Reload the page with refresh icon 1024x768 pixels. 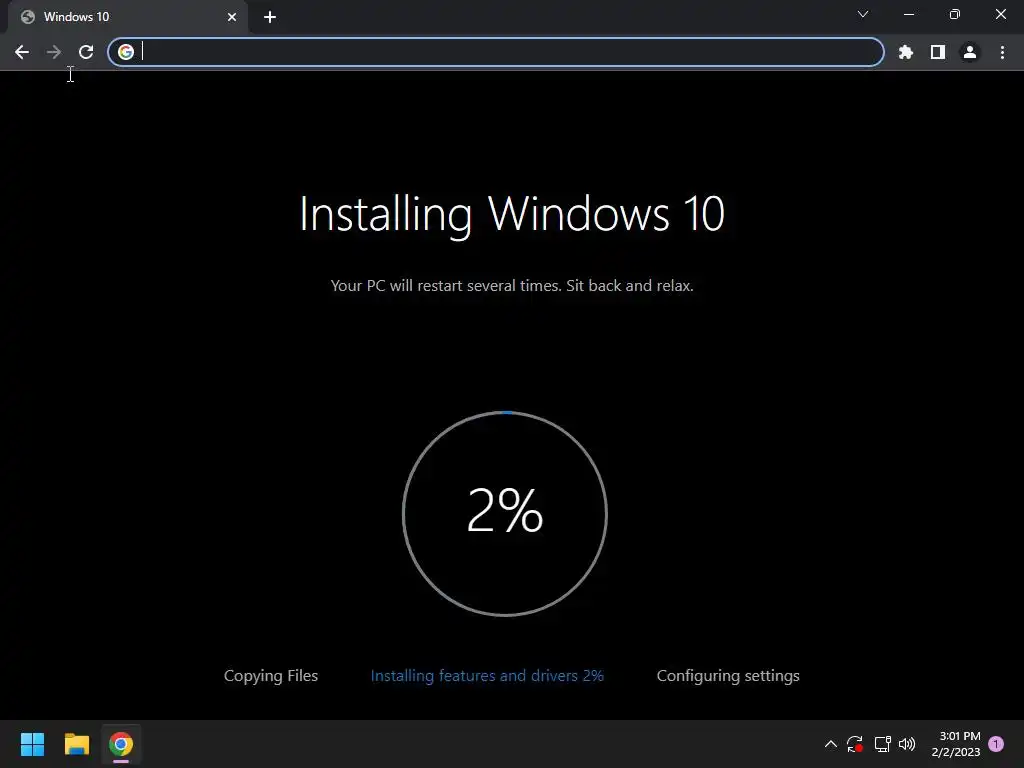click(x=86, y=52)
